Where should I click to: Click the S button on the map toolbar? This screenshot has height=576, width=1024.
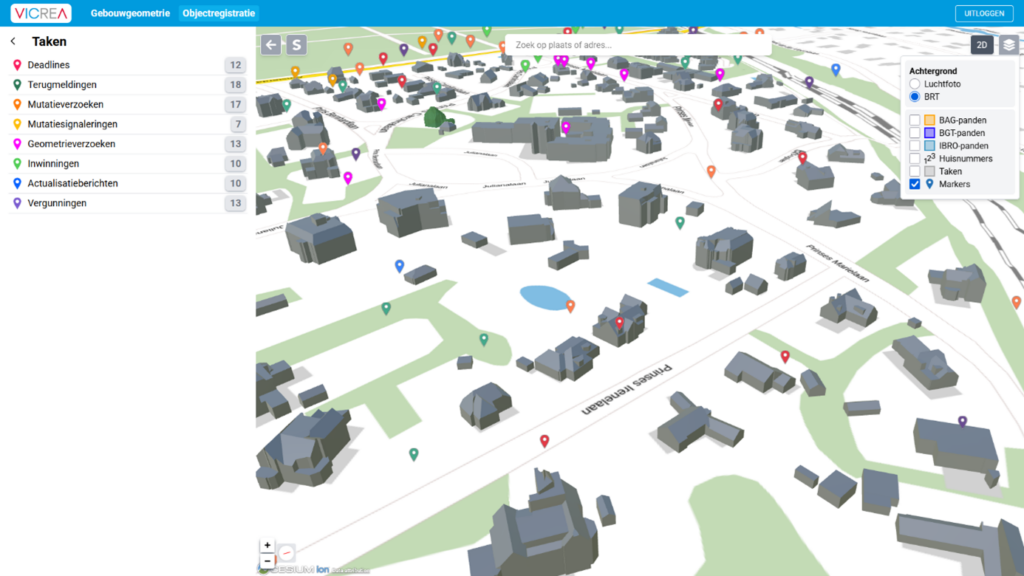pyautogui.click(x=296, y=45)
